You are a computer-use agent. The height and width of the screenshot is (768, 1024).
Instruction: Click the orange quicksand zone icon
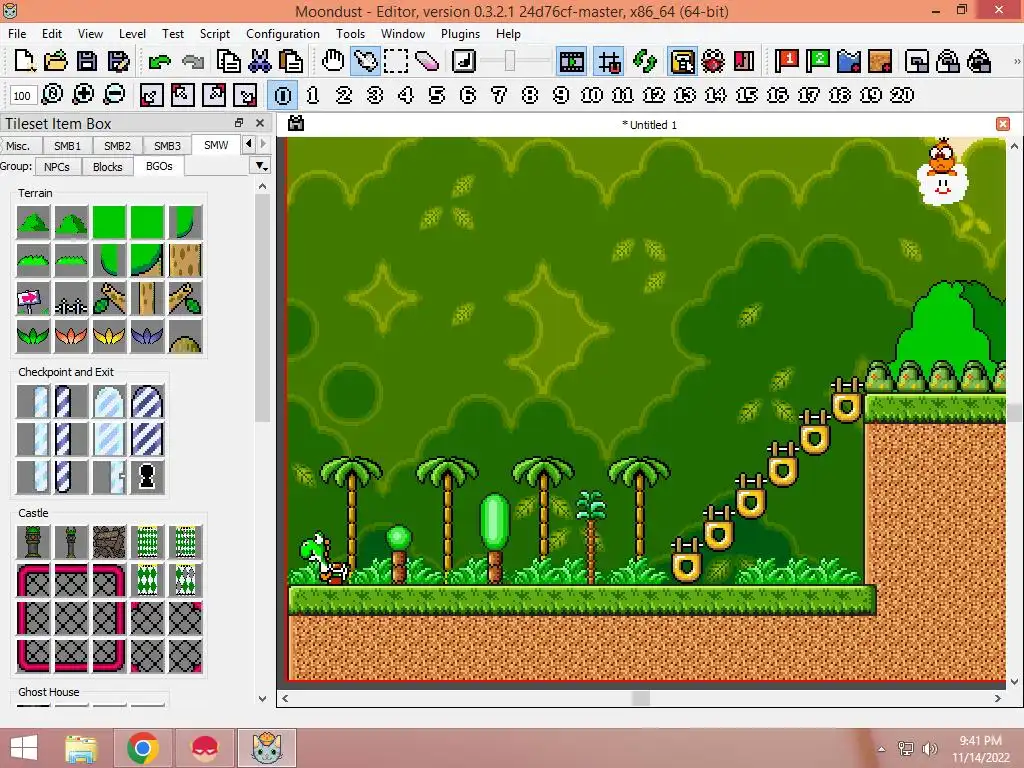(880, 61)
